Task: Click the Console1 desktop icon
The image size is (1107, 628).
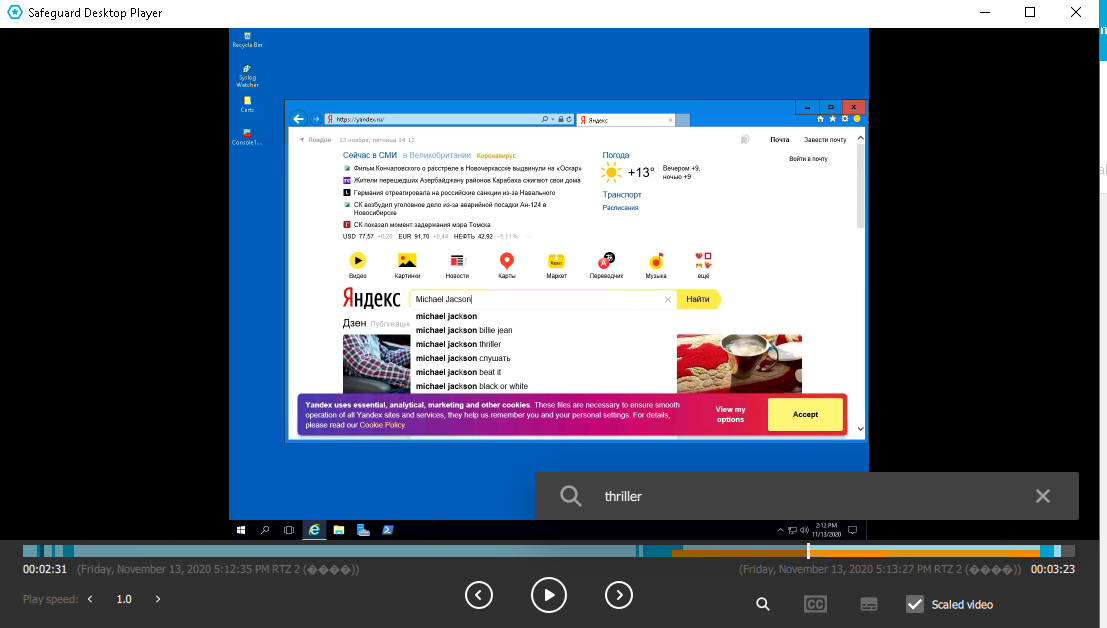Action: click(247, 137)
